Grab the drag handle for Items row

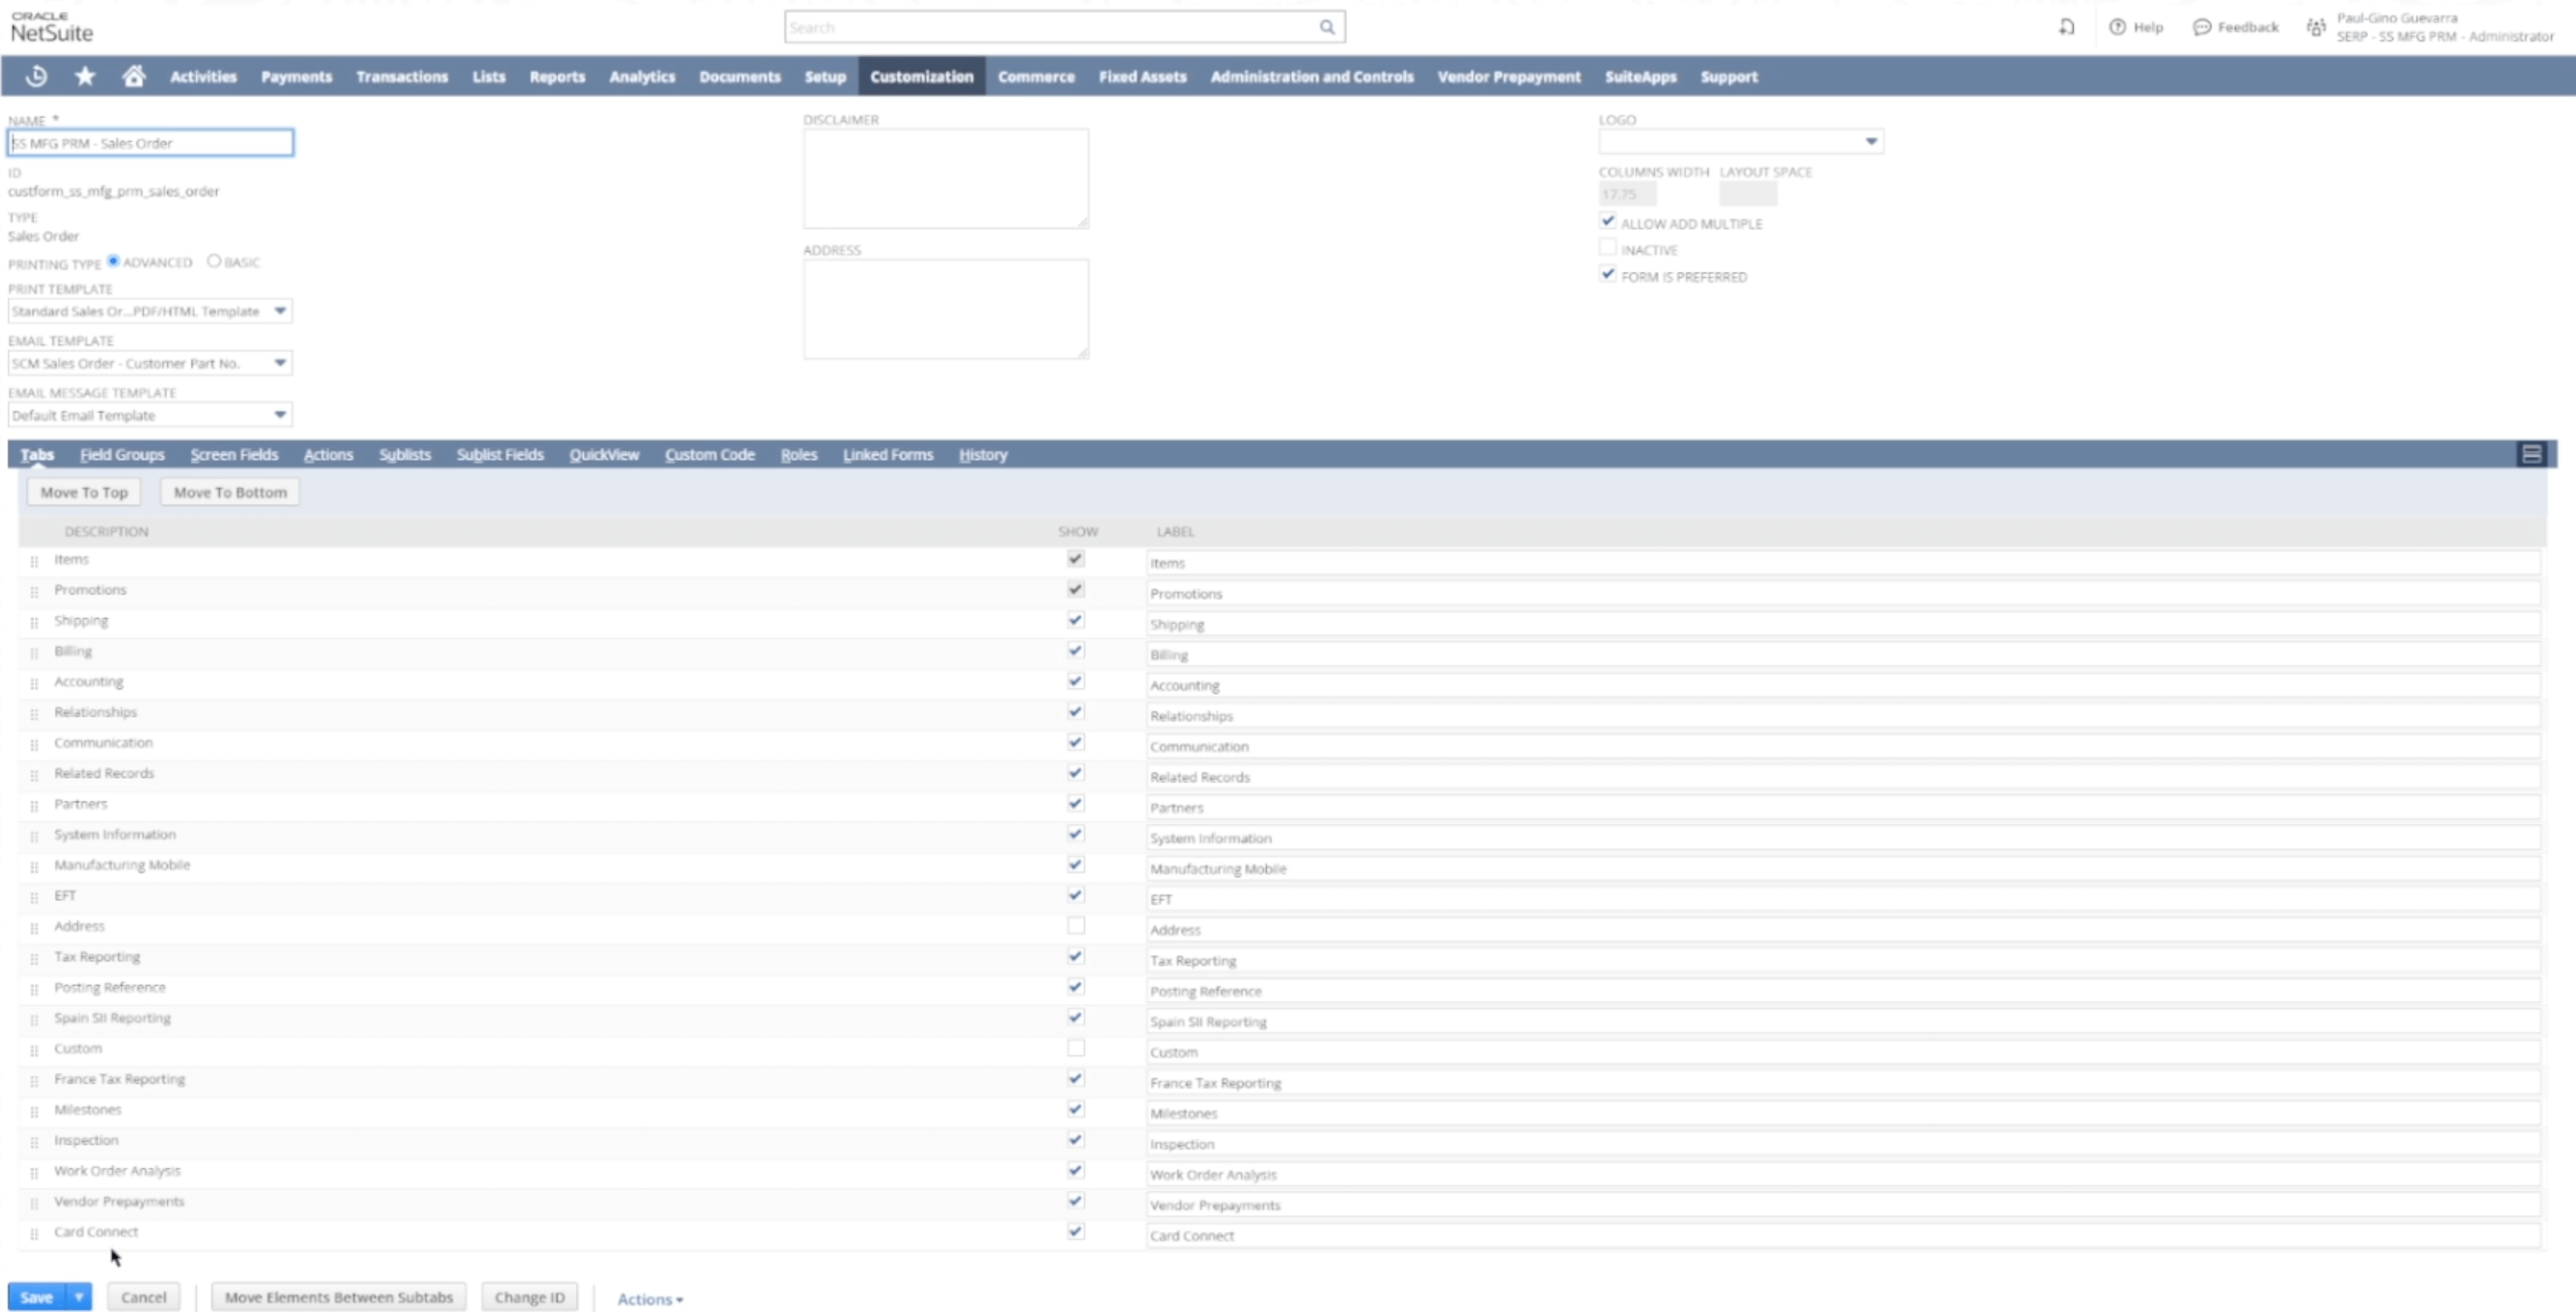point(34,561)
